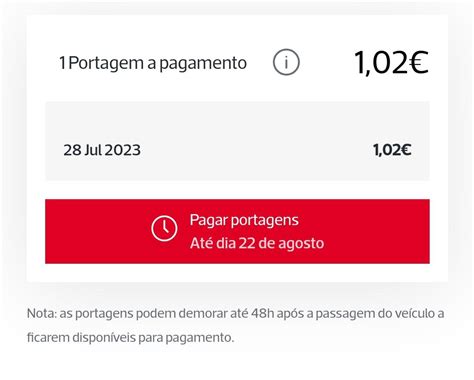This screenshot has height=380, width=474.
Task: Click the clock icon in the red button
Action: point(164,228)
